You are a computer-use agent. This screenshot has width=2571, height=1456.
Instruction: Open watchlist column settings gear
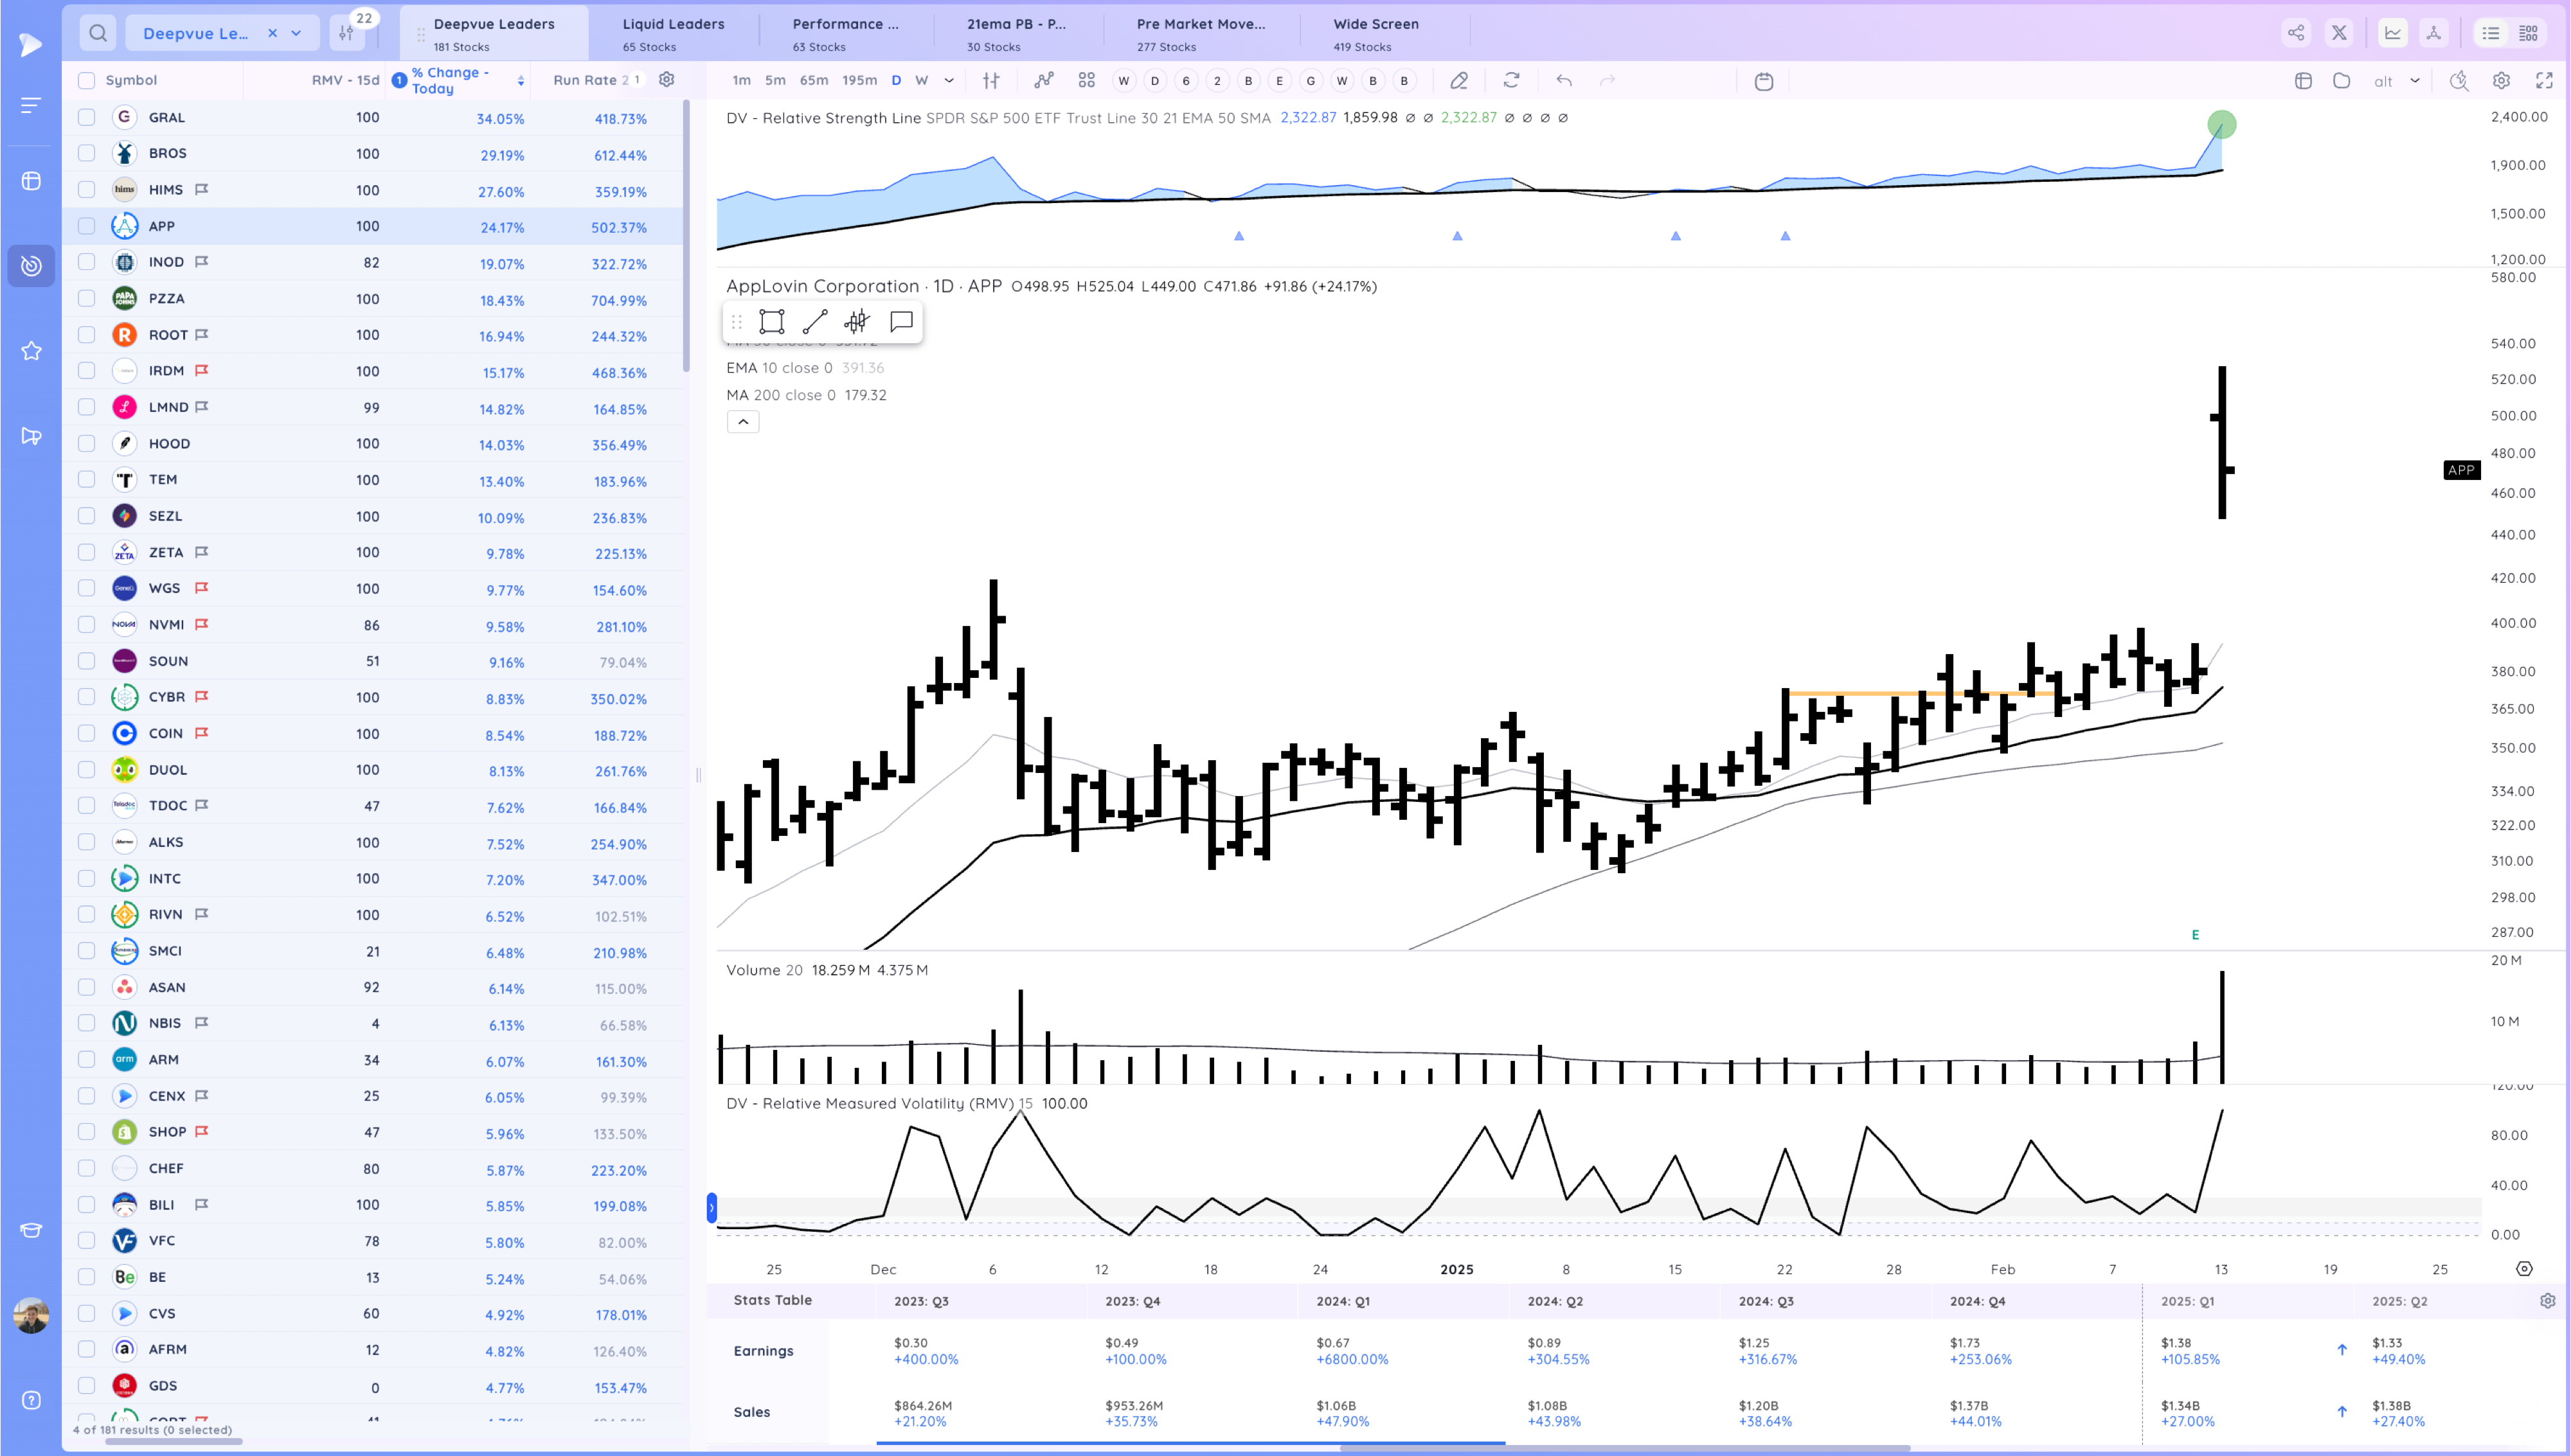667,80
